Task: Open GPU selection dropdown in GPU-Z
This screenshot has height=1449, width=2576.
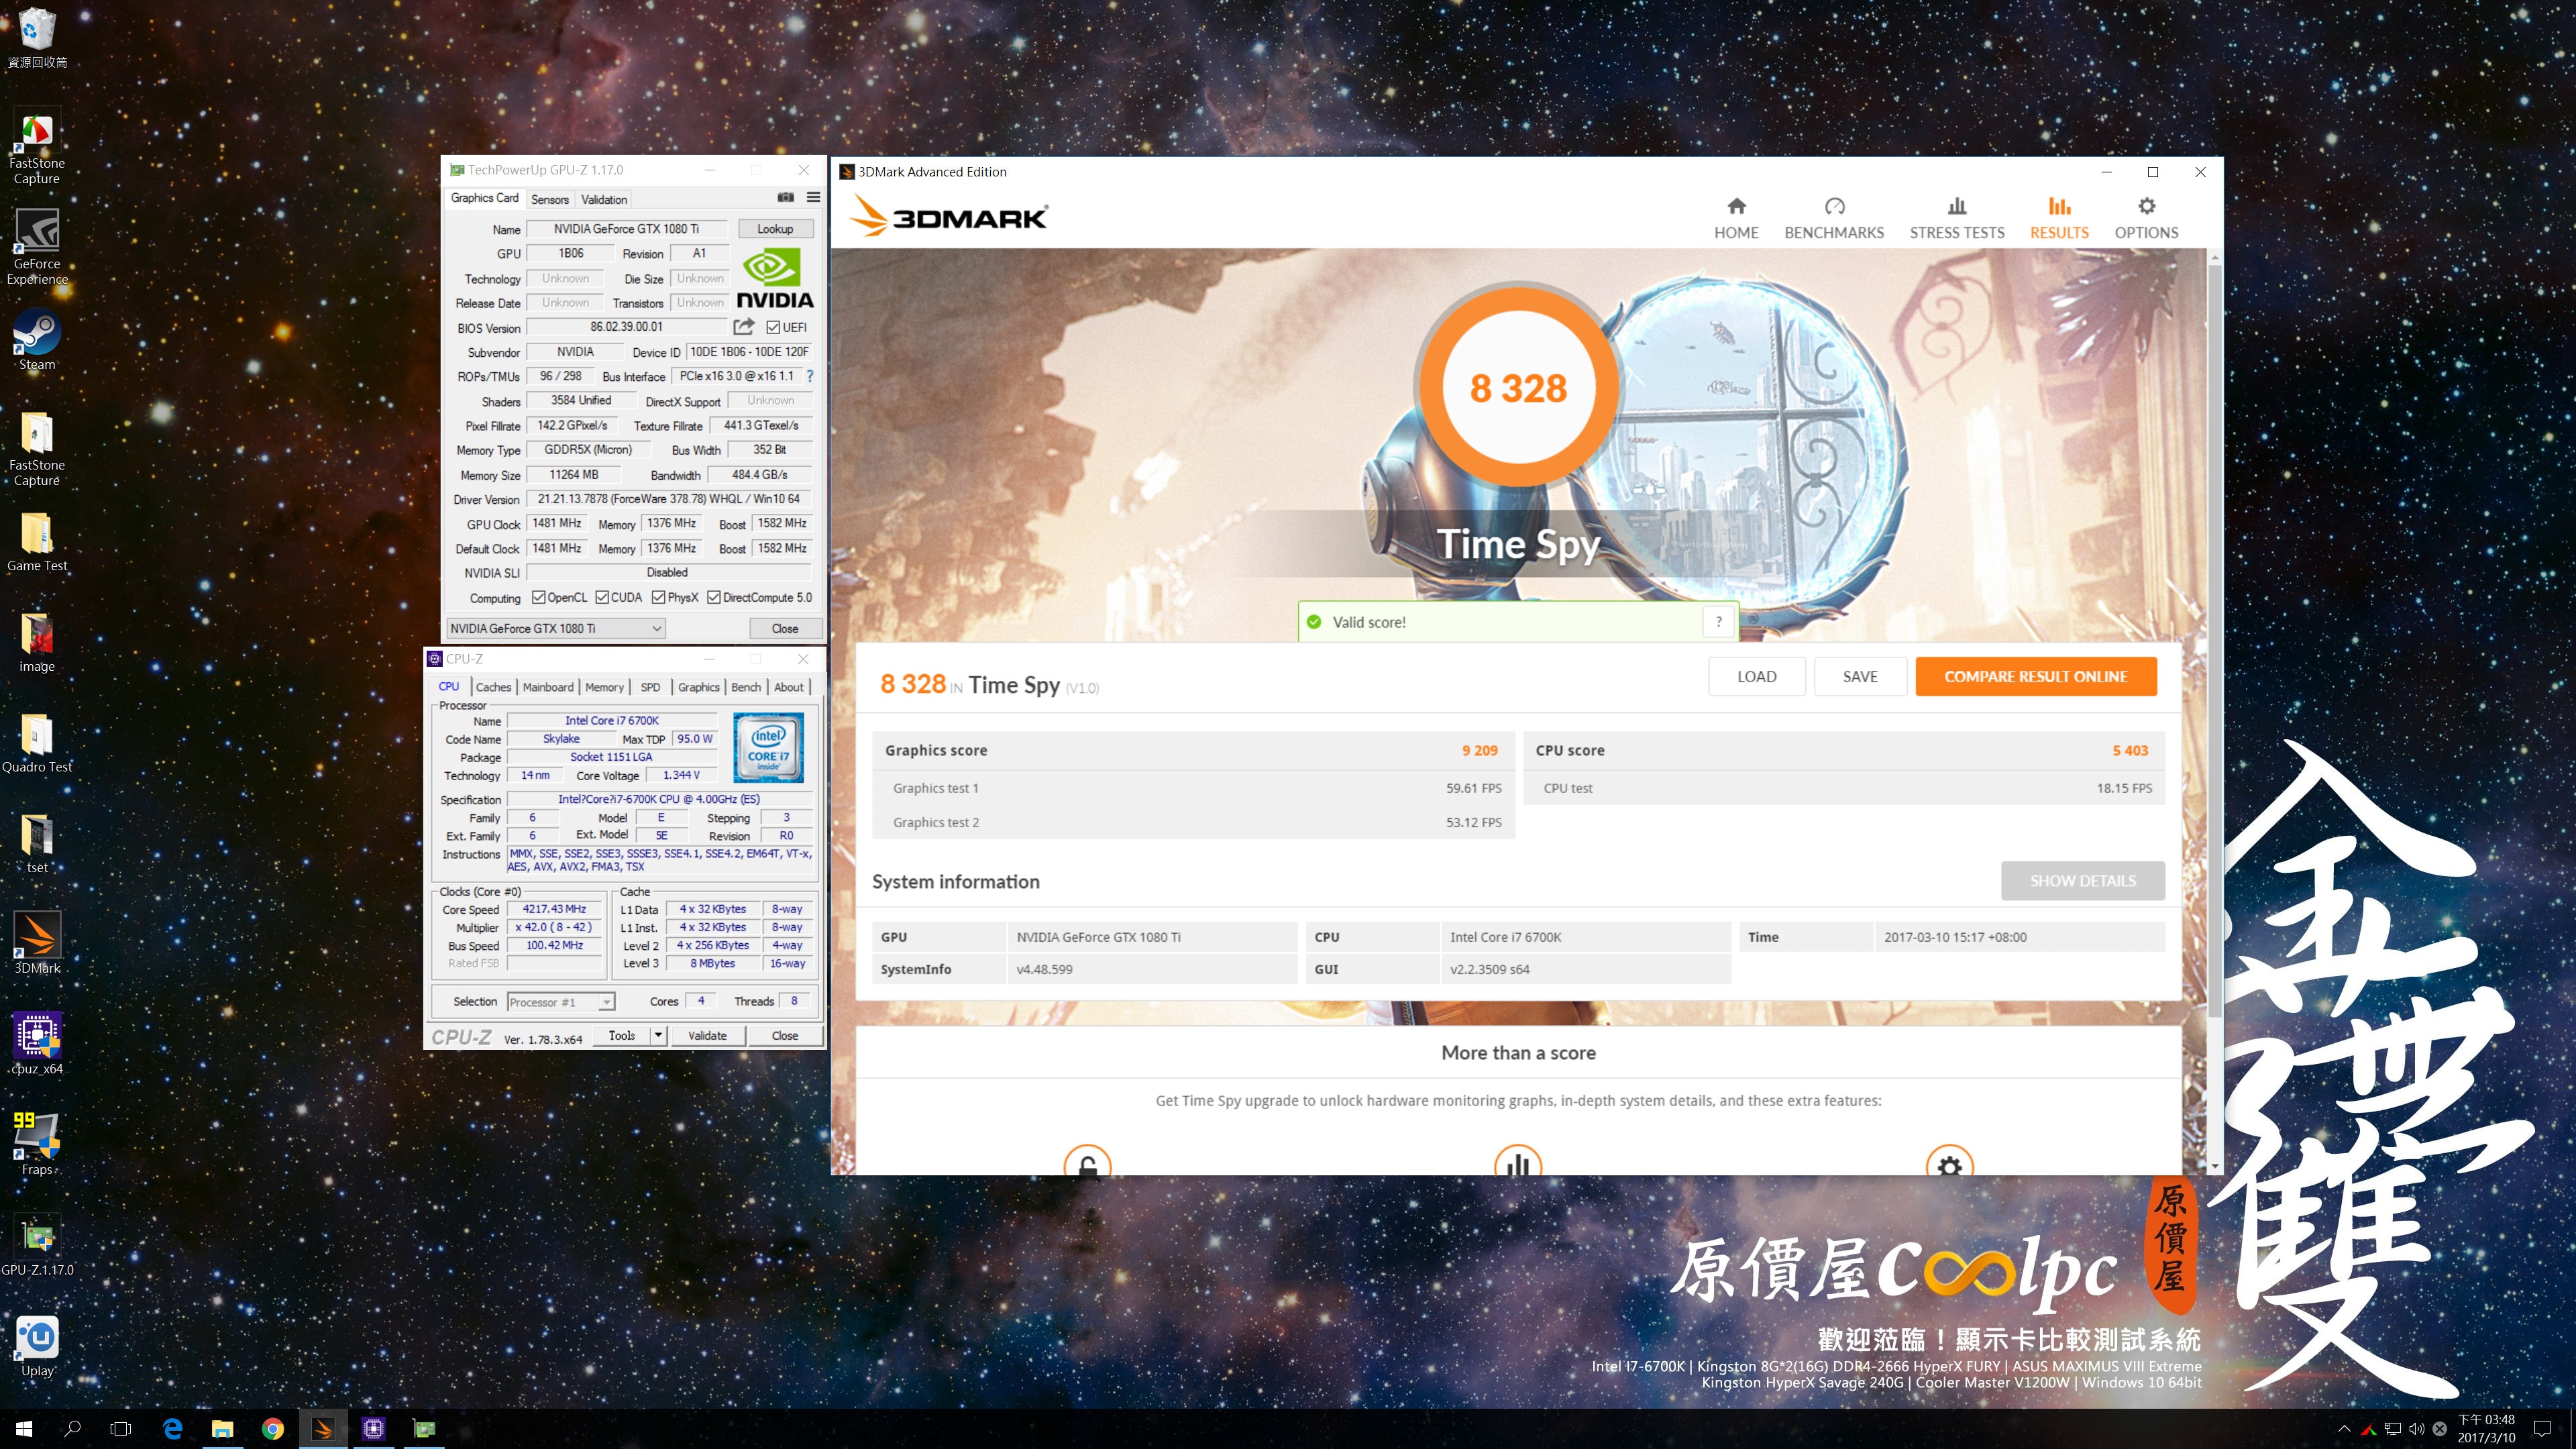Action: coord(556,628)
